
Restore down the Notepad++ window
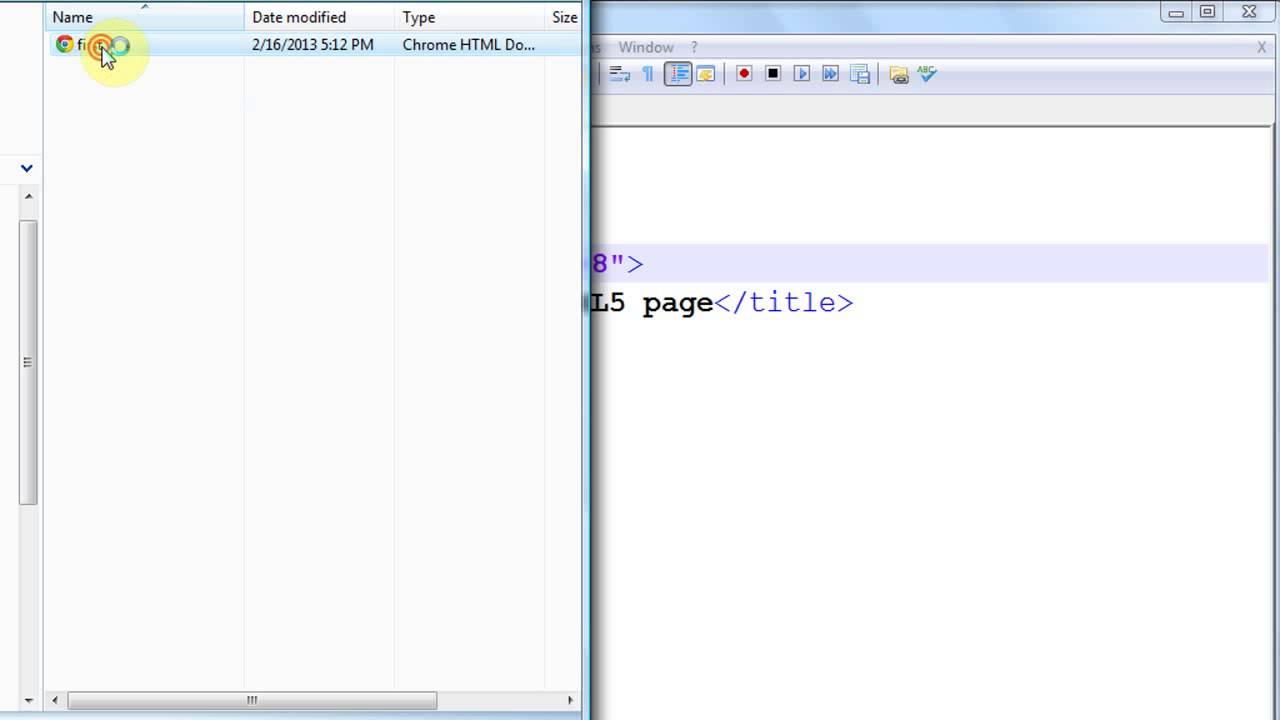(x=1208, y=12)
